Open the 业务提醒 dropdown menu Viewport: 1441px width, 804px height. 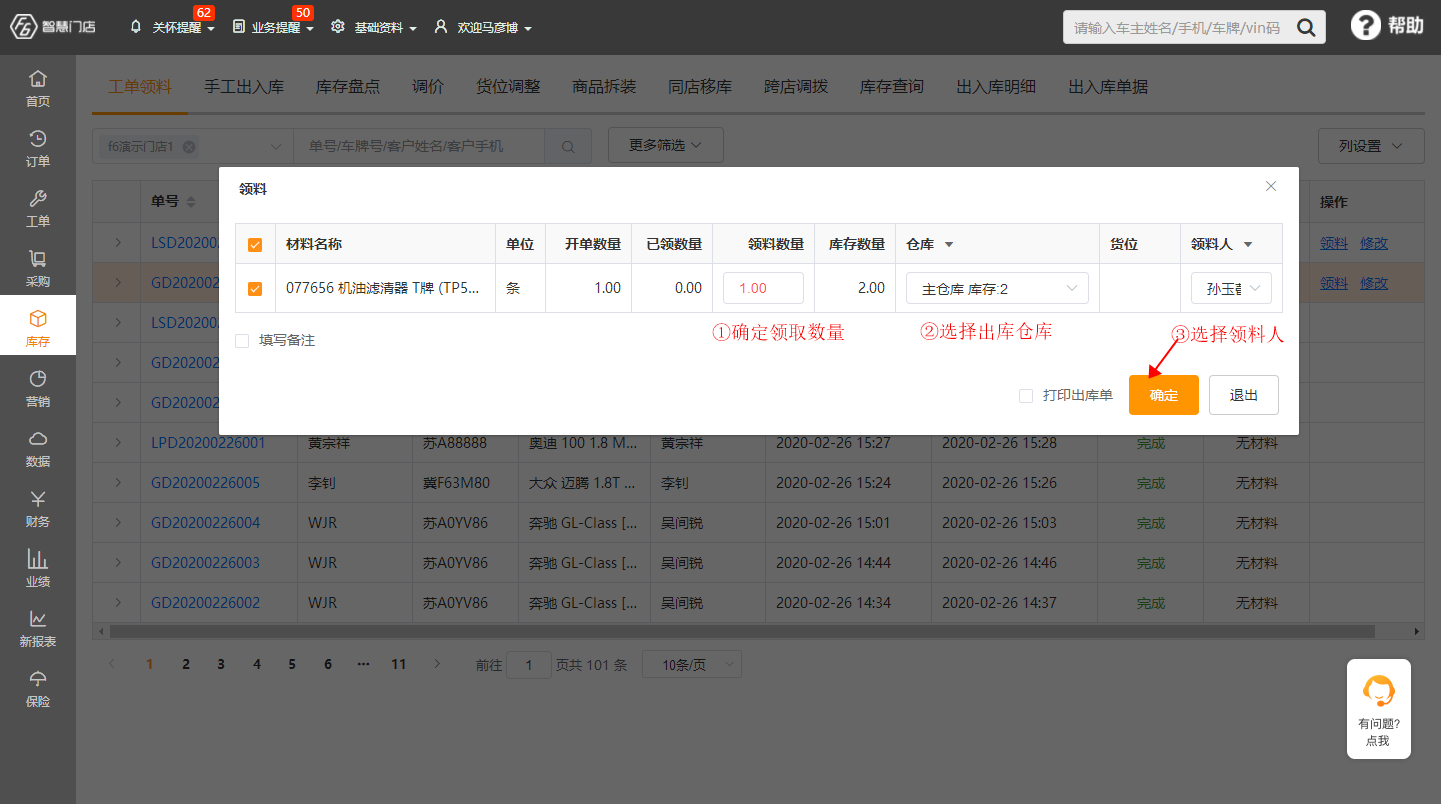(x=273, y=28)
